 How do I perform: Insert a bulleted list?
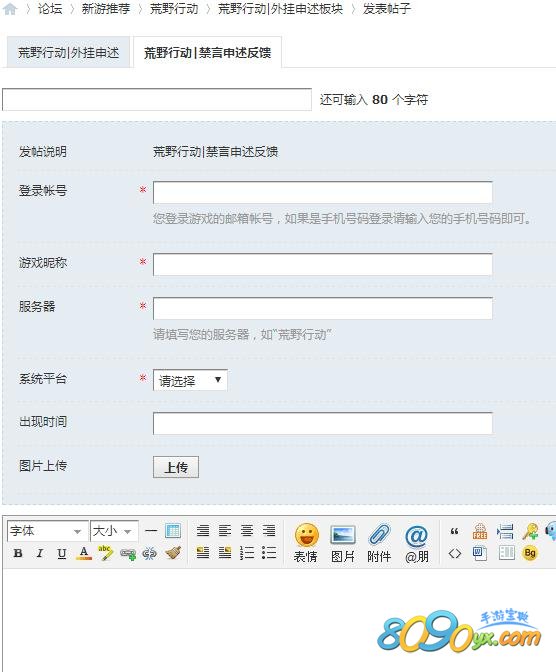(269, 553)
